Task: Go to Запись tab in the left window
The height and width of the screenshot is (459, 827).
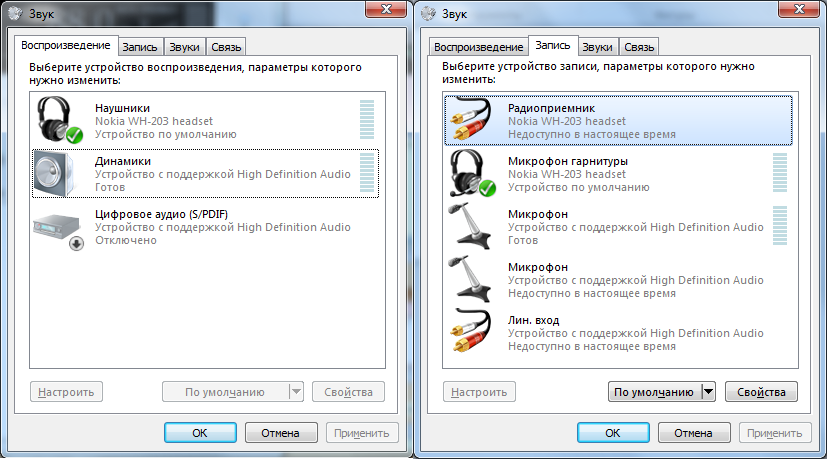Action: click(140, 47)
